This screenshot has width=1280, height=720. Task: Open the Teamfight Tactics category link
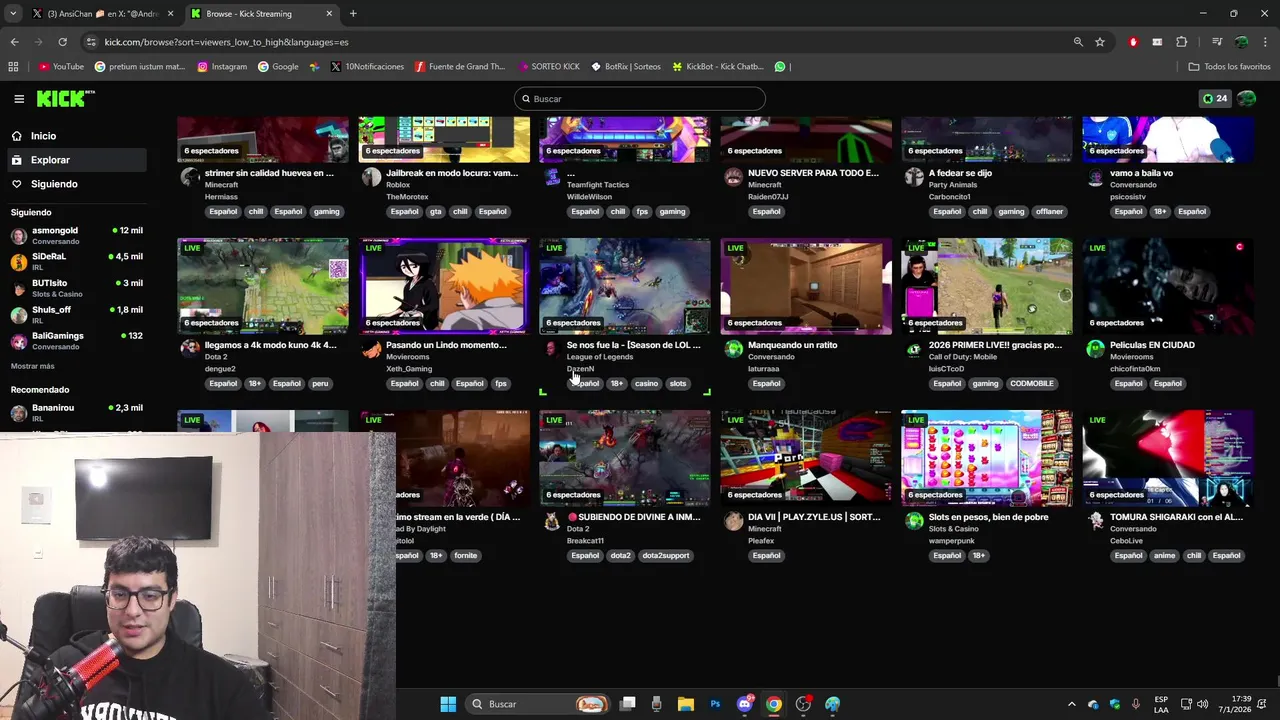[x=598, y=185]
